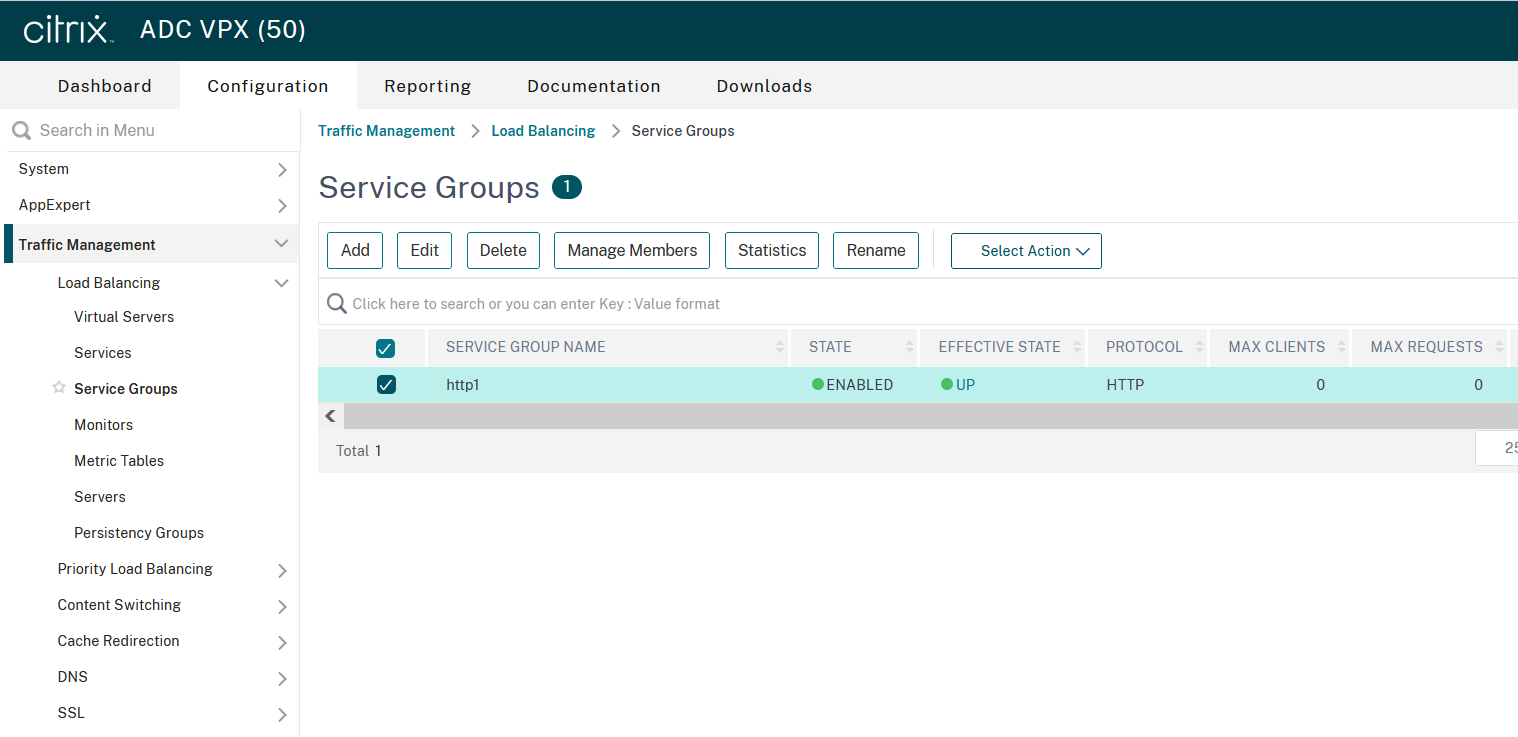Click the star icon beside Service Groups
1518x737 pixels.
[59, 388]
